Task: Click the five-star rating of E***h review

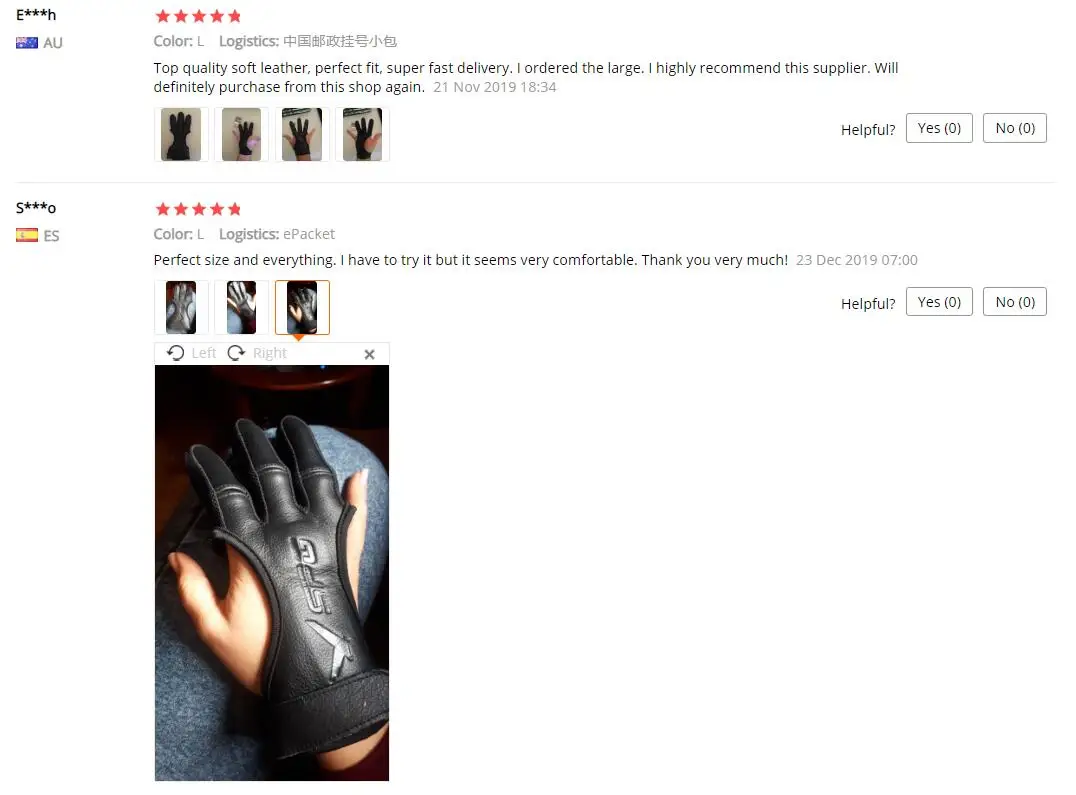Action: pos(198,16)
